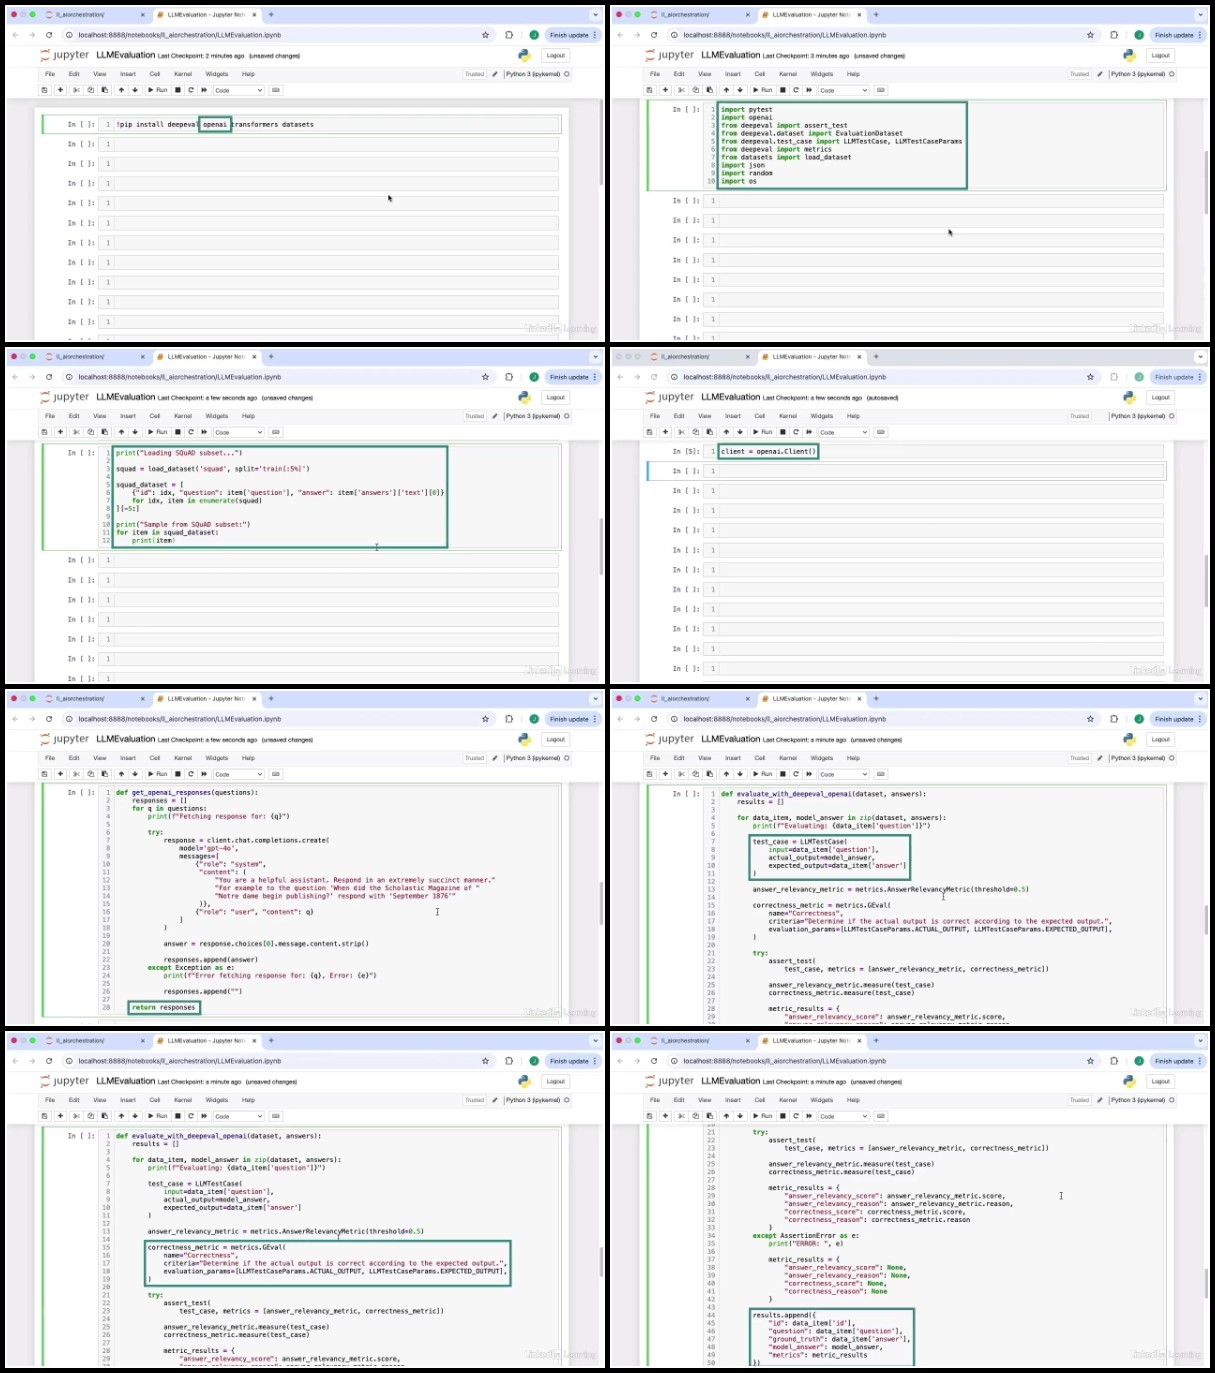Viewport: 1215px width, 1373px height.
Task: Close the LLMEvaluation browser tab in pip install panel
Action: coord(254,15)
